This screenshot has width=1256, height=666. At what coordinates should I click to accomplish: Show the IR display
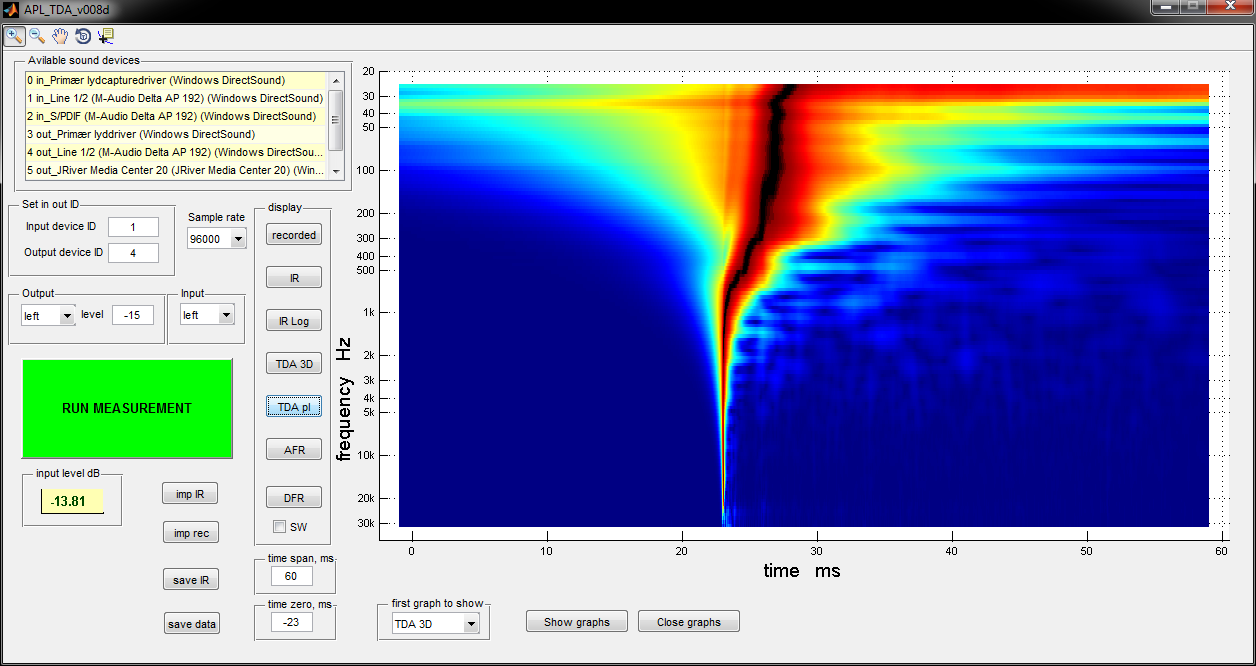[294, 277]
